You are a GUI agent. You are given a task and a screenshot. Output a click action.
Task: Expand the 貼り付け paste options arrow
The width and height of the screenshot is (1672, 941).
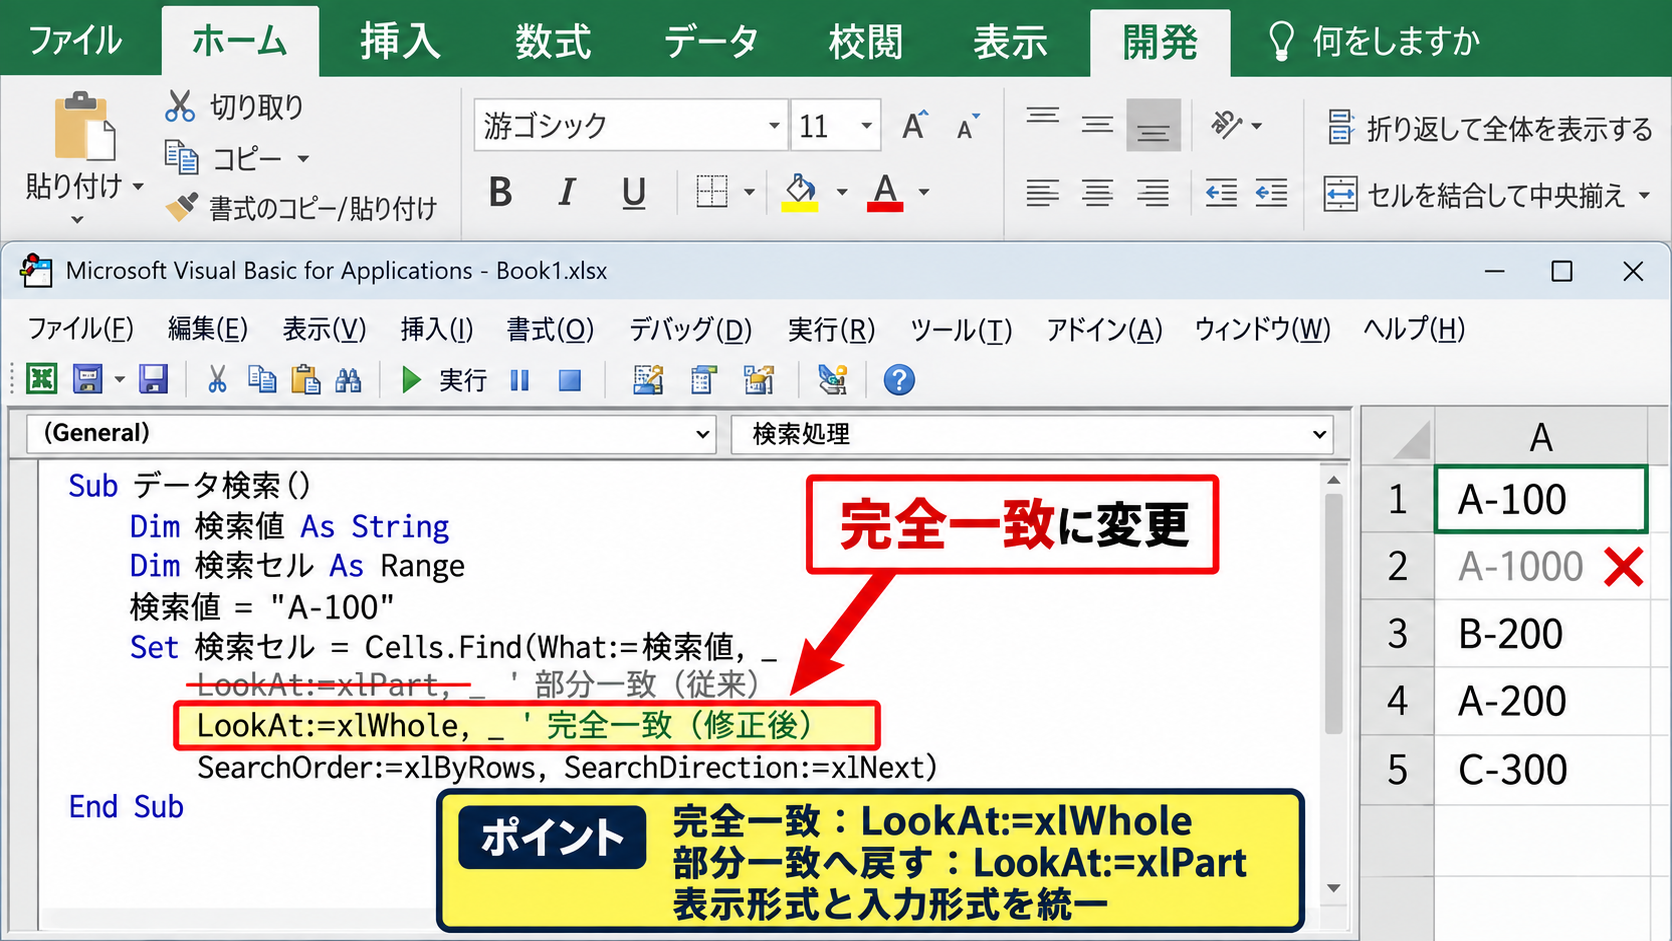138,186
